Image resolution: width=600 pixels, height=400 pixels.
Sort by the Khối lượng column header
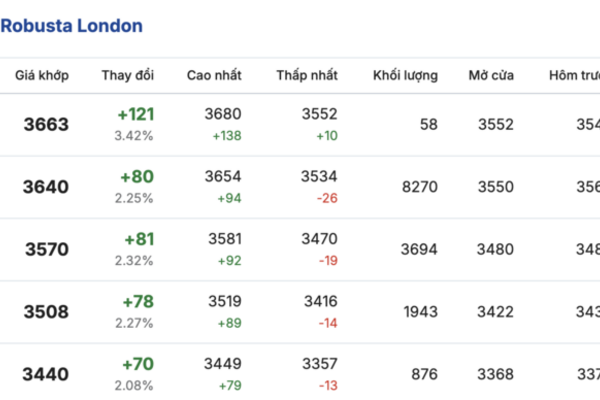pos(405,76)
